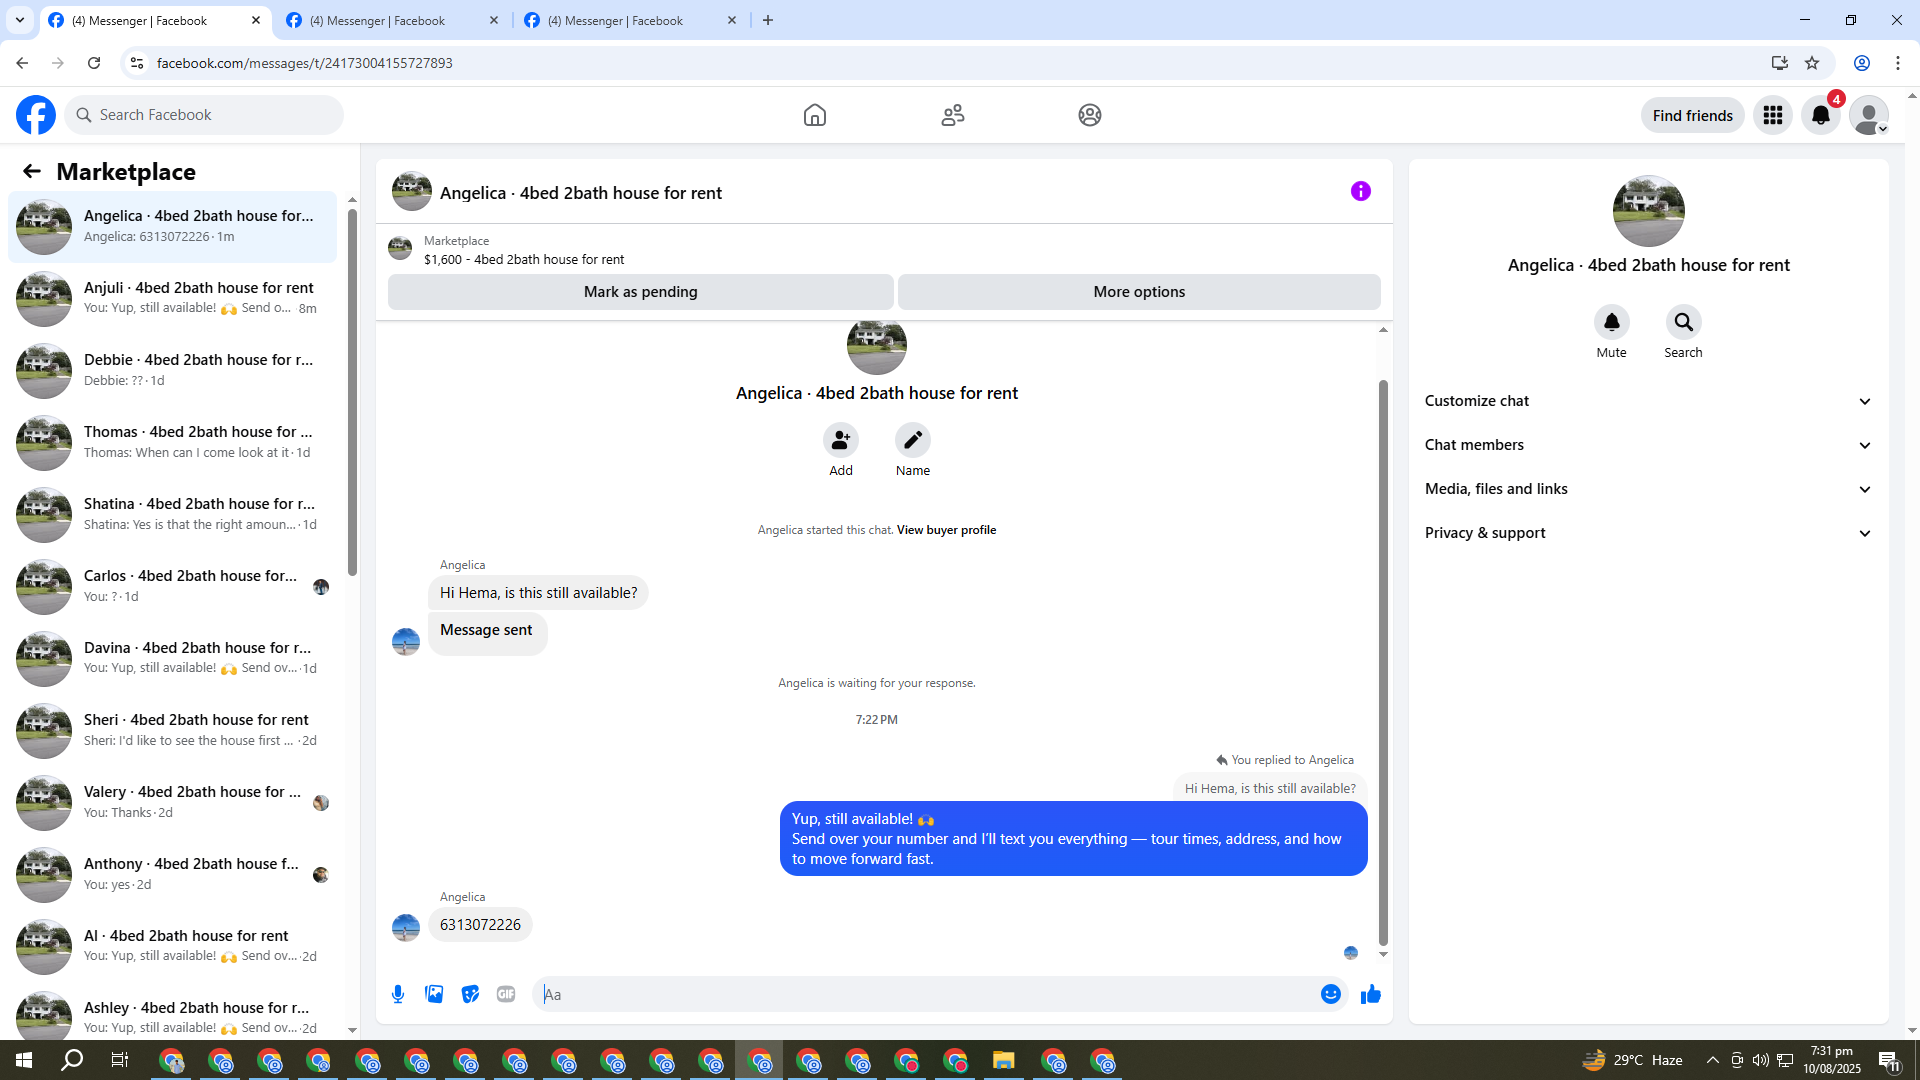Click the Add people icon
Screen dimensions: 1920x1080
[841, 440]
